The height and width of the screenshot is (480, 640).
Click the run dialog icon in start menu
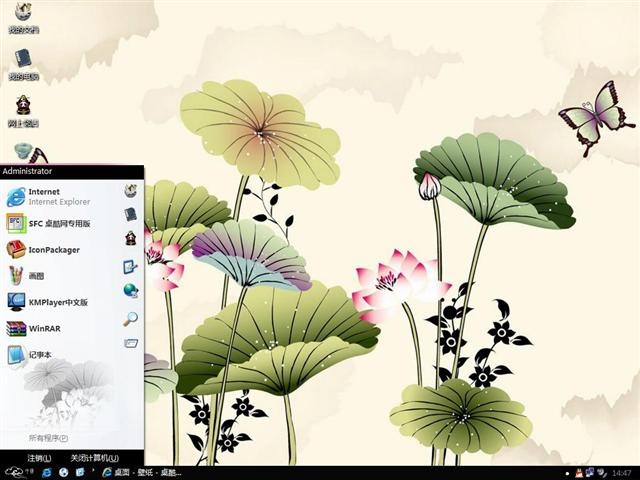click(x=131, y=343)
